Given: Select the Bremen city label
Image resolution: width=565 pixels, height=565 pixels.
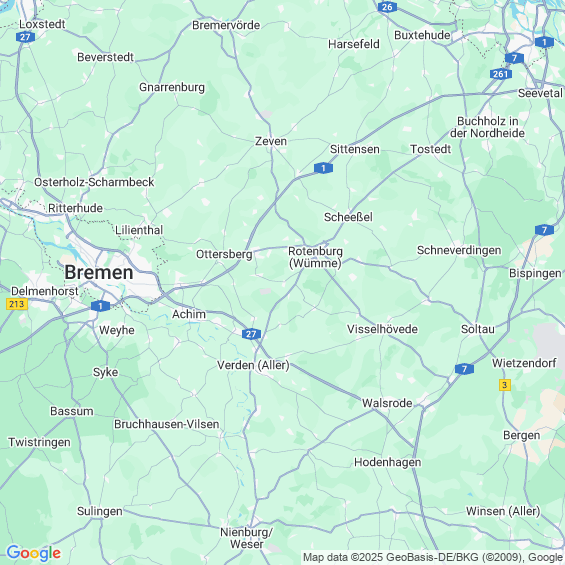Looking at the screenshot, I should [x=99, y=272].
